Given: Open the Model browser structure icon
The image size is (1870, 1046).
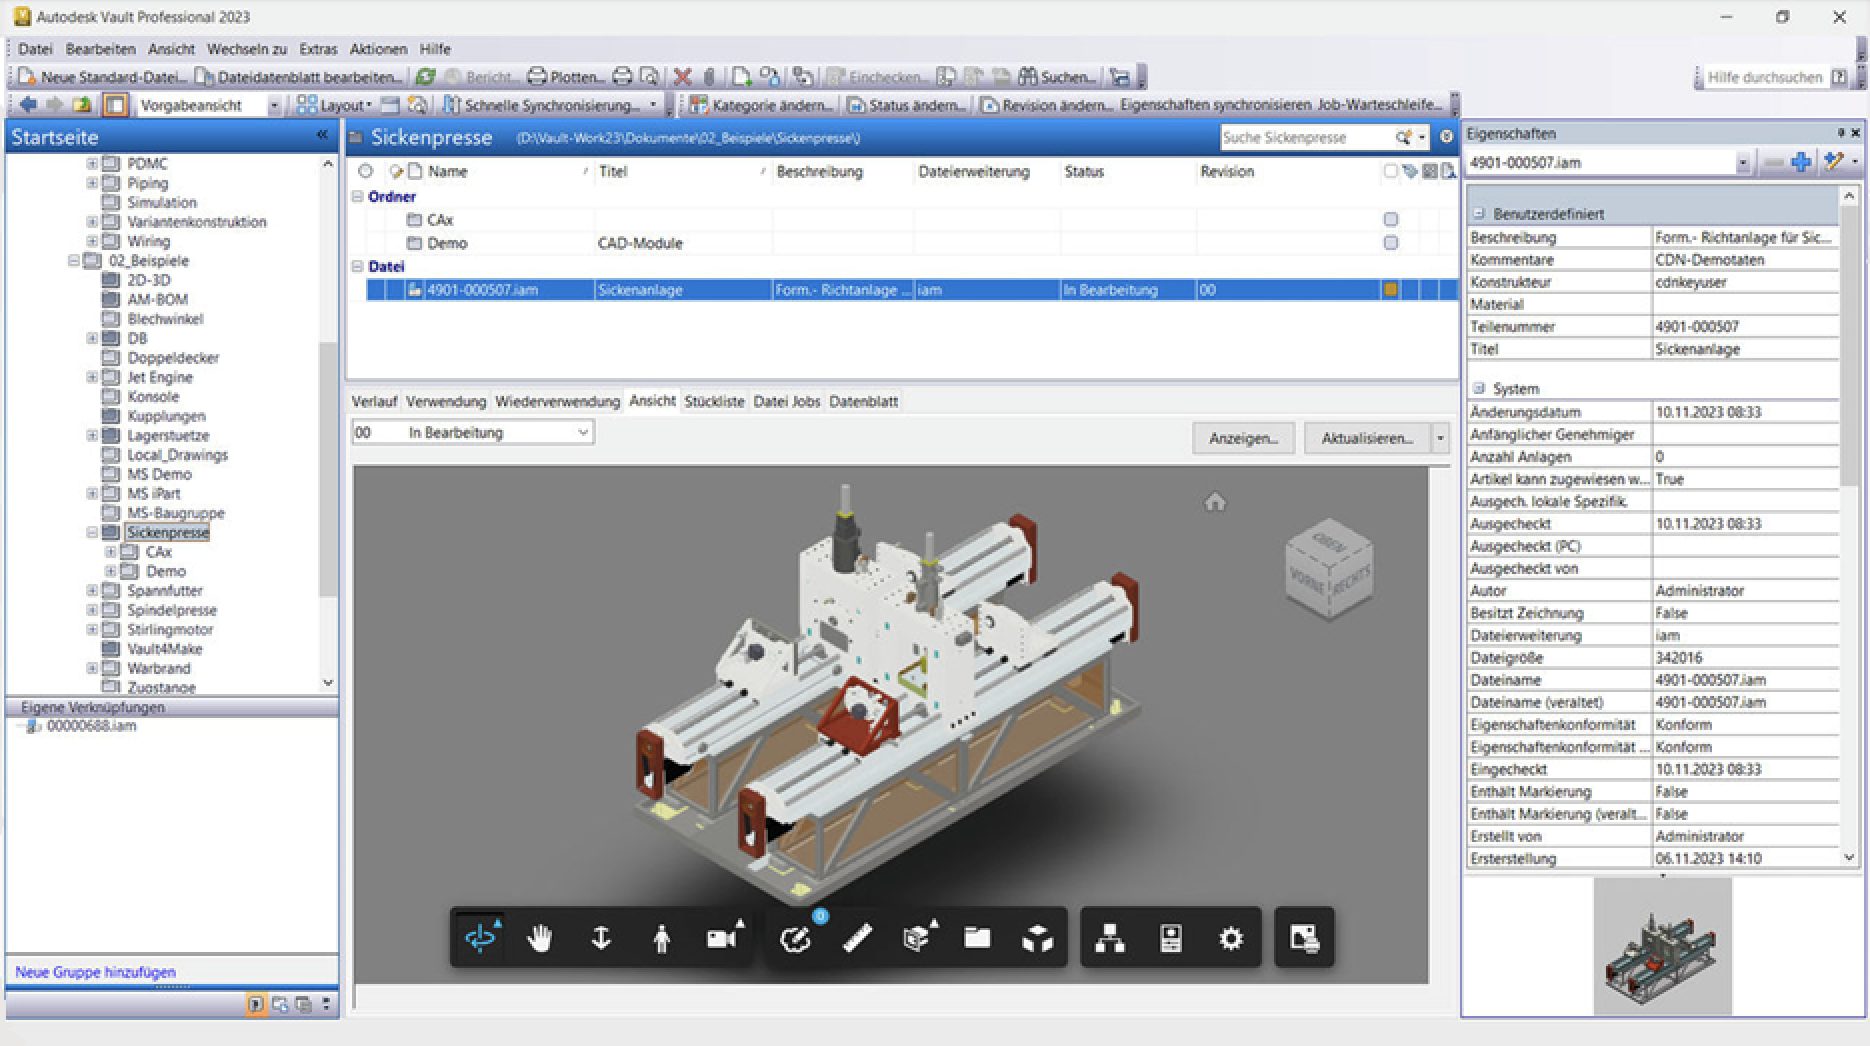Looking at the screenshot, I should (x=1110, y=938).
